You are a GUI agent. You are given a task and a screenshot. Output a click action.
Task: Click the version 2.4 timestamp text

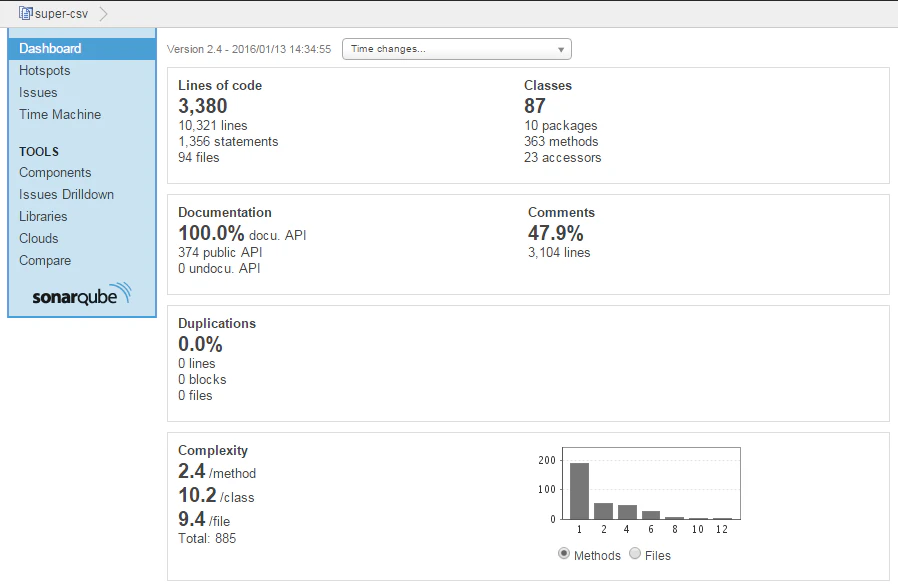pos(249,49)
